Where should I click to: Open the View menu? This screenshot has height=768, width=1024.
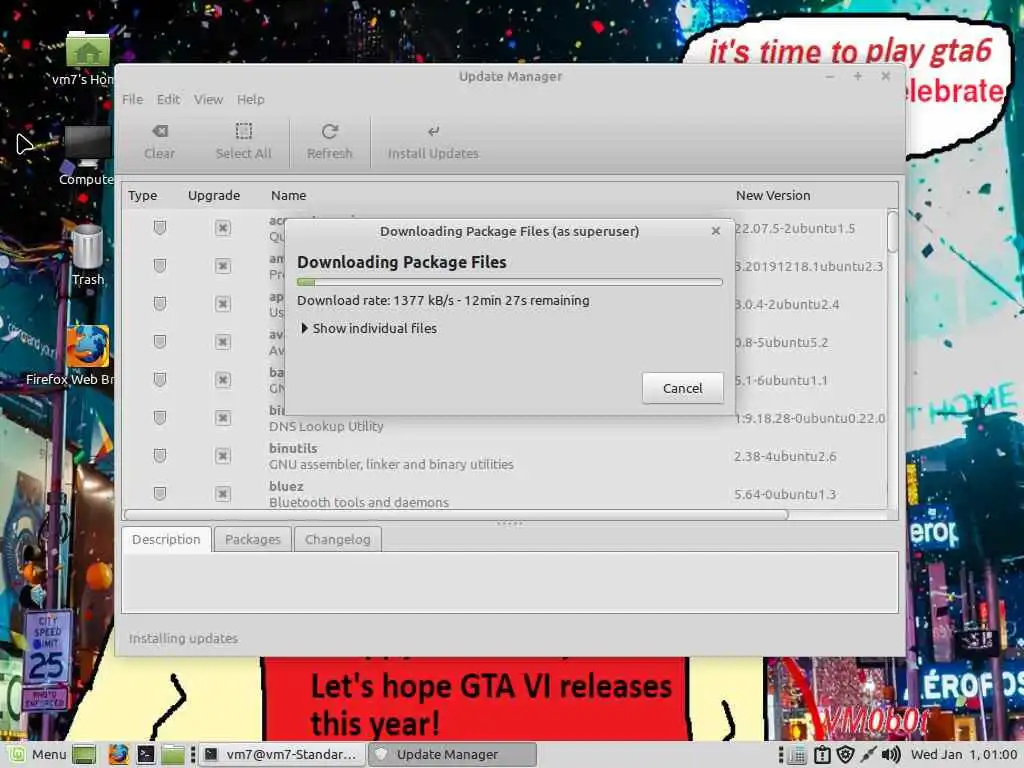pos(208,99)
